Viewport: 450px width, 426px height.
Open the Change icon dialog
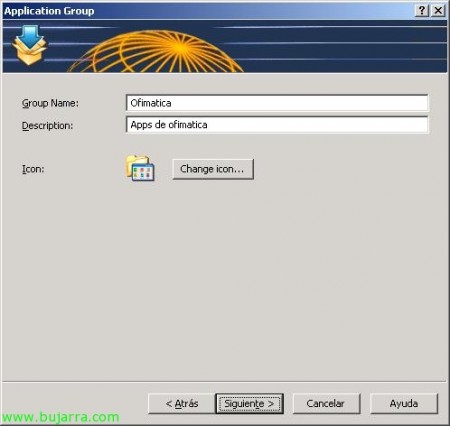213,169
